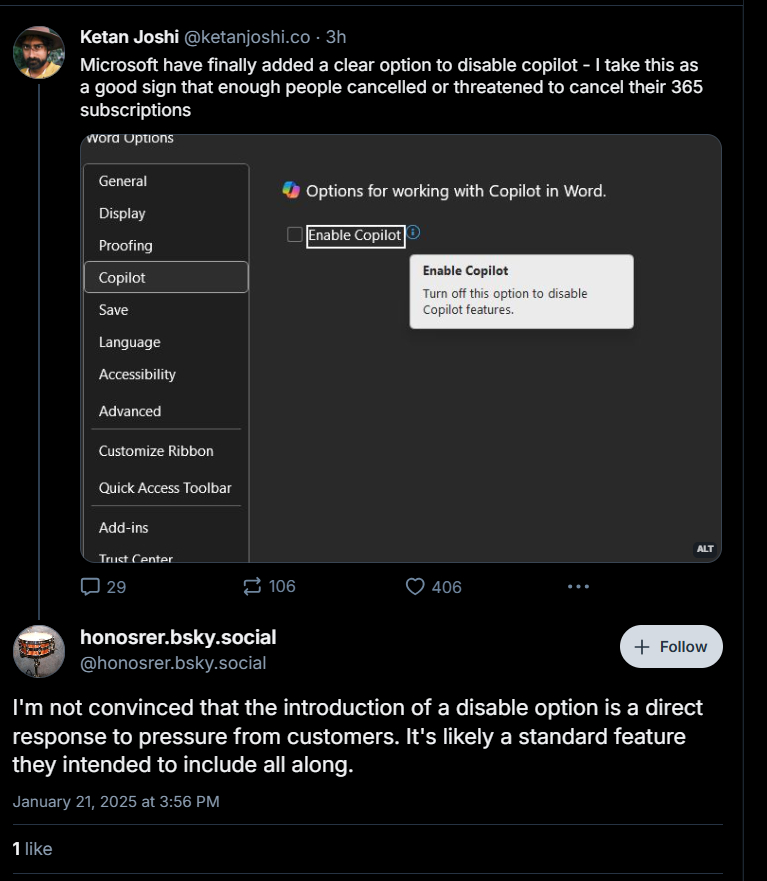Select the Advanced options category
Screen dimensions: 767x881
tap(166, 411)
